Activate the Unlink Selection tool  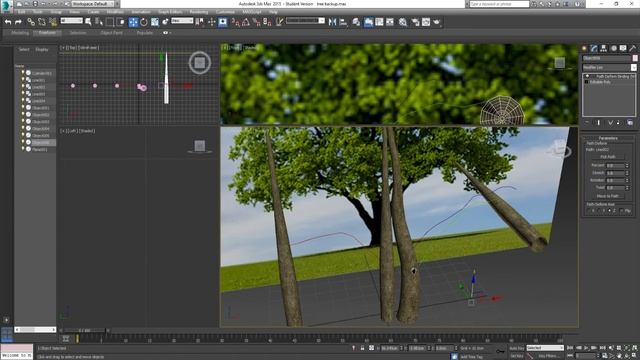(x=42, y=22)
